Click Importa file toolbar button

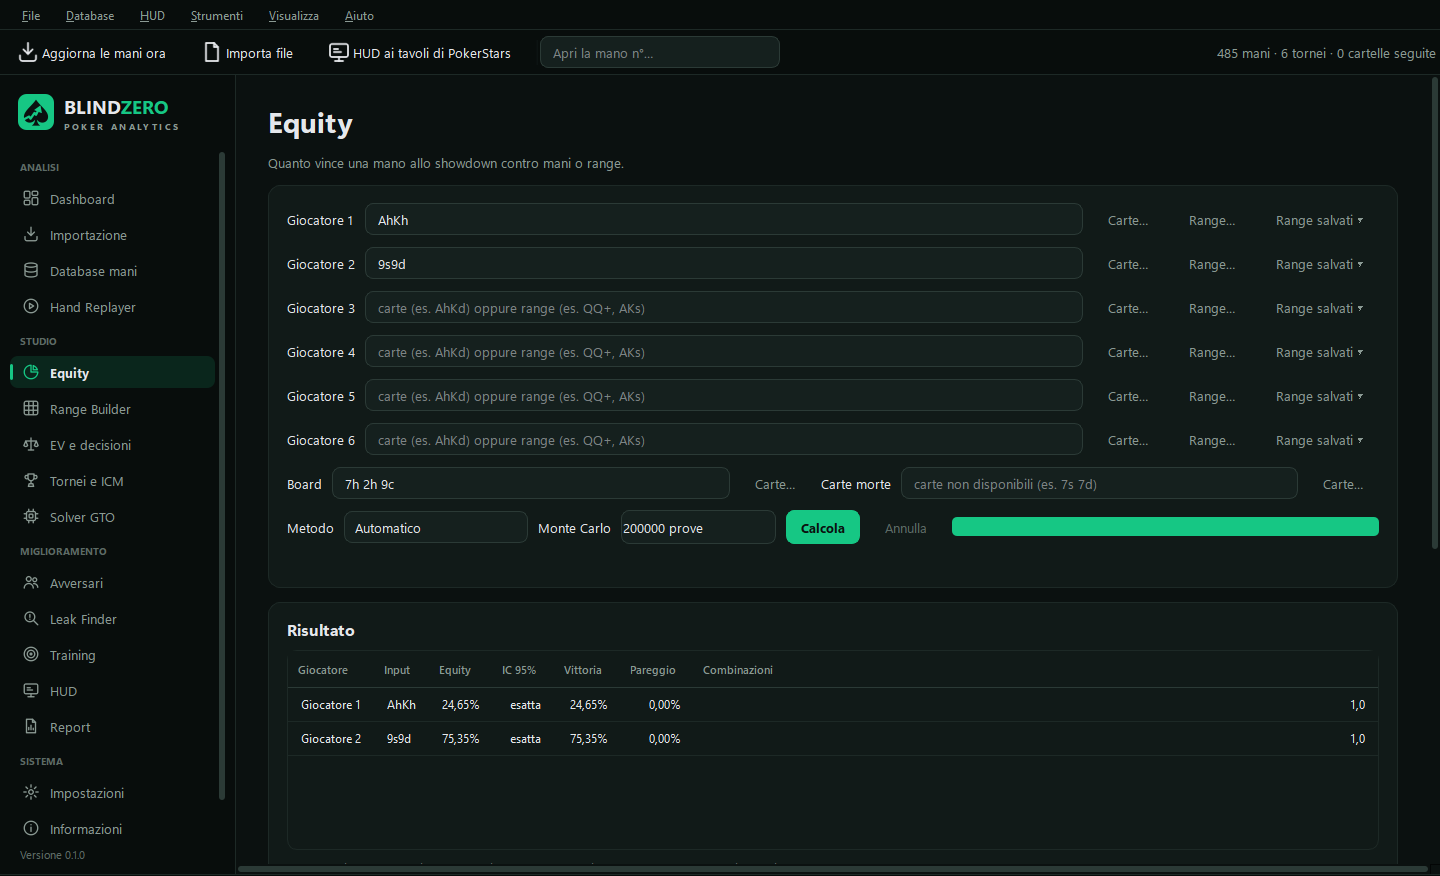[x=249, y=52]
